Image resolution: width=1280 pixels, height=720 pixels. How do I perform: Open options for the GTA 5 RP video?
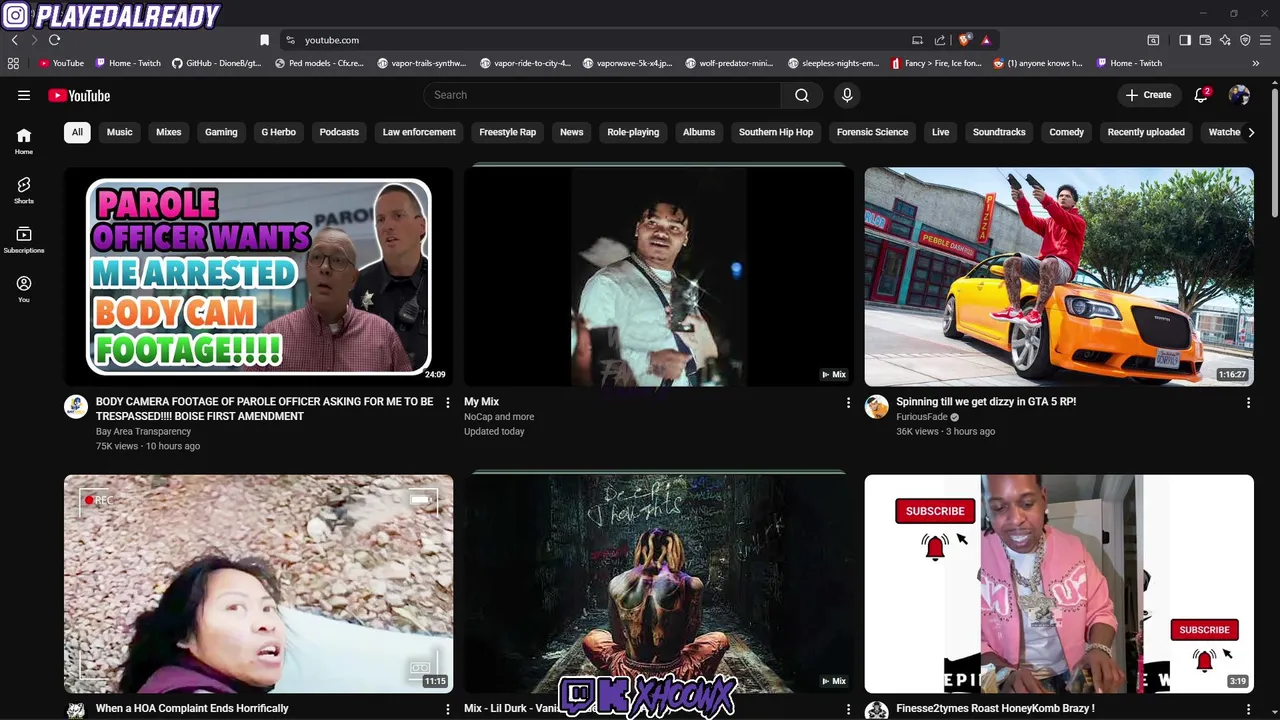(1248, 402)
